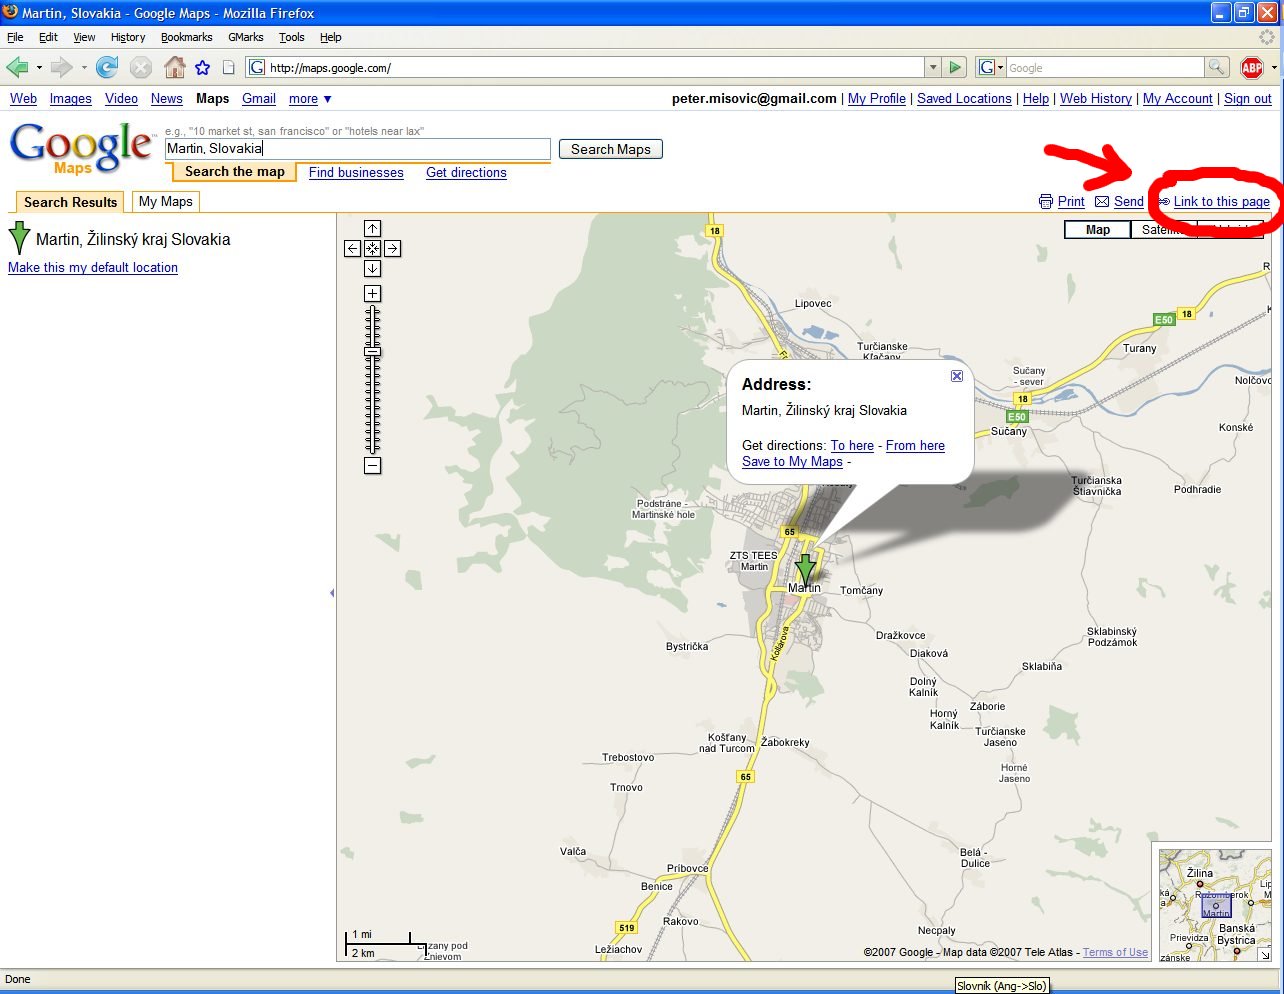Open the Terms of Use link
1284x994 pixels.
(1115, 952)
